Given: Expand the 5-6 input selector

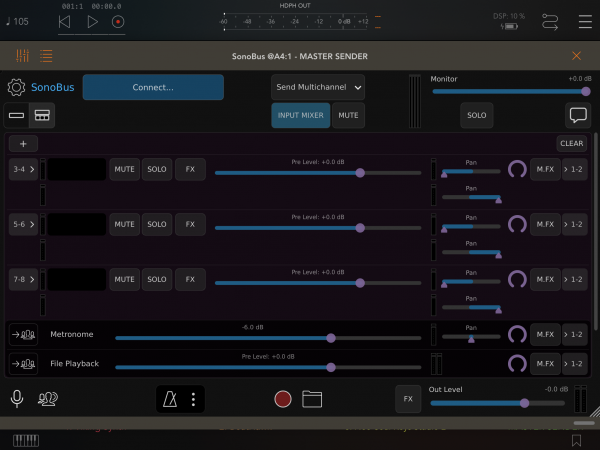Looking at the screenshot, I should click(x=23, y=224).
